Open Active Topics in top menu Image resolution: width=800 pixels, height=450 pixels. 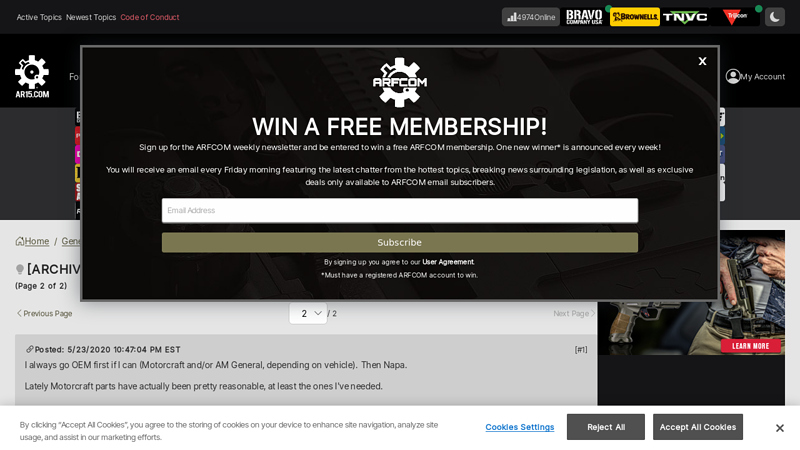pos(39,17)
